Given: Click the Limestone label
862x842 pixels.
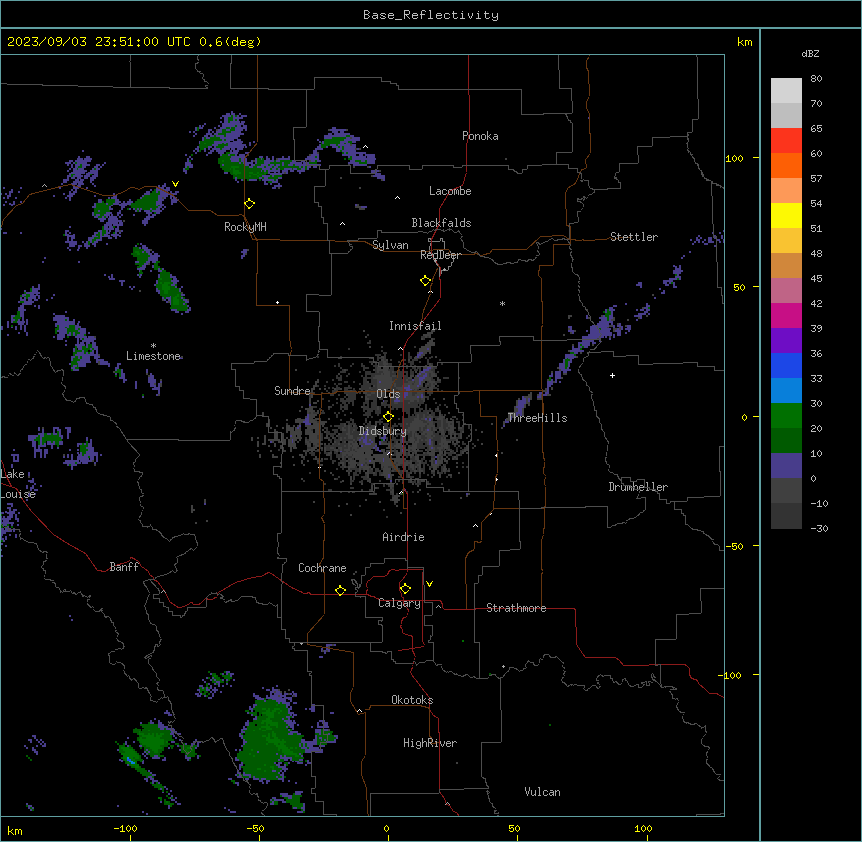Looking at the screenshot, I should coord(153,356).
